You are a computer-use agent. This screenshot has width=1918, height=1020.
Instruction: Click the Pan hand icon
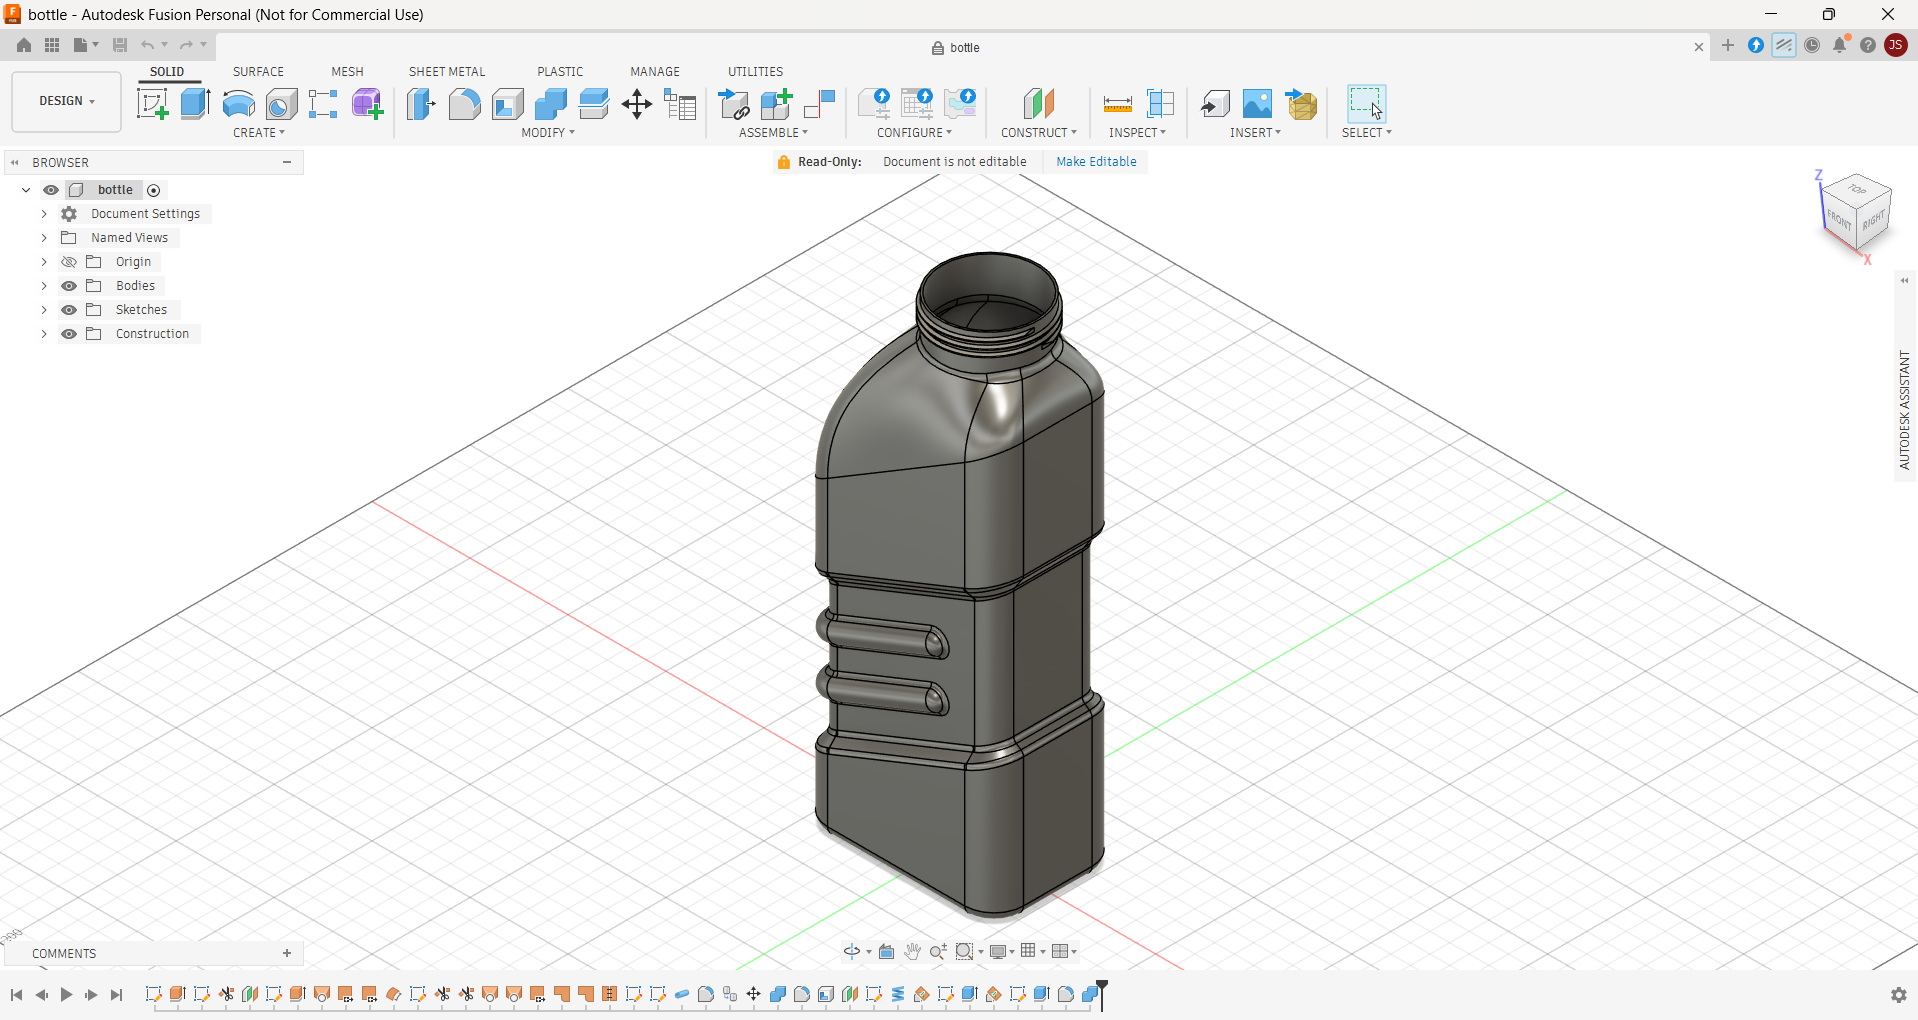[x=912, y=951]
